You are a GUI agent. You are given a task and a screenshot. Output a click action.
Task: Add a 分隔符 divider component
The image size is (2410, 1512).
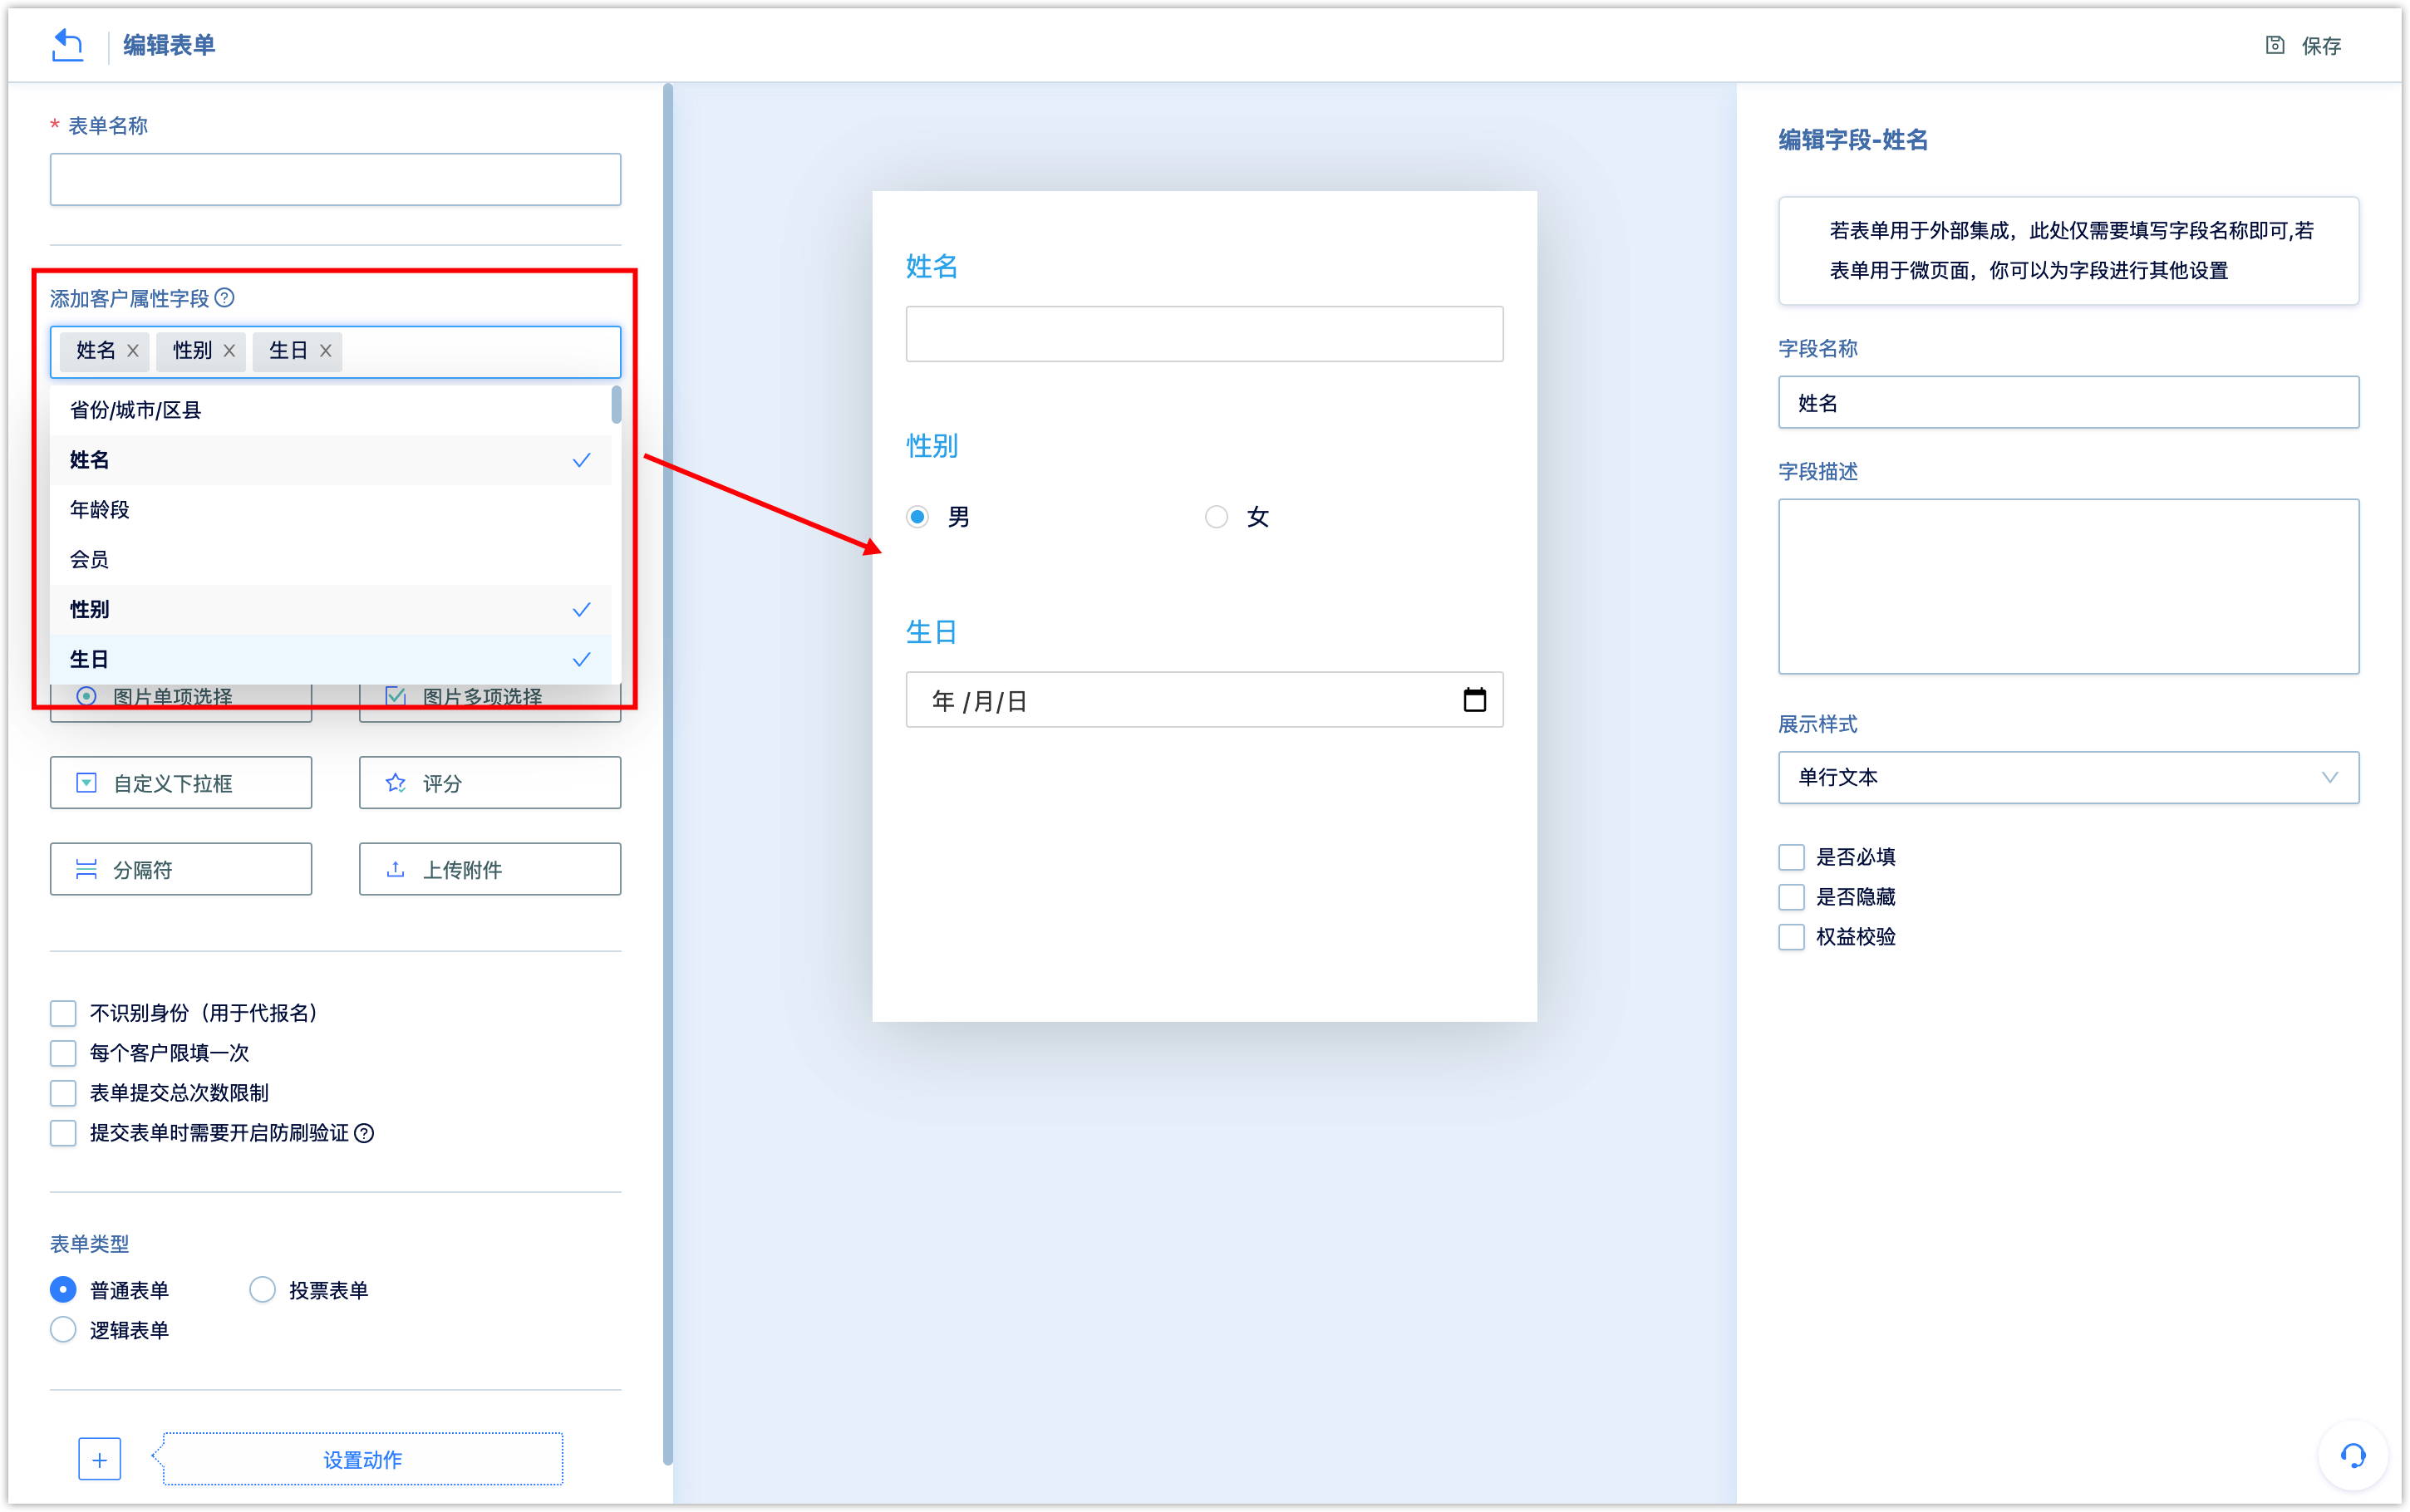181,869
